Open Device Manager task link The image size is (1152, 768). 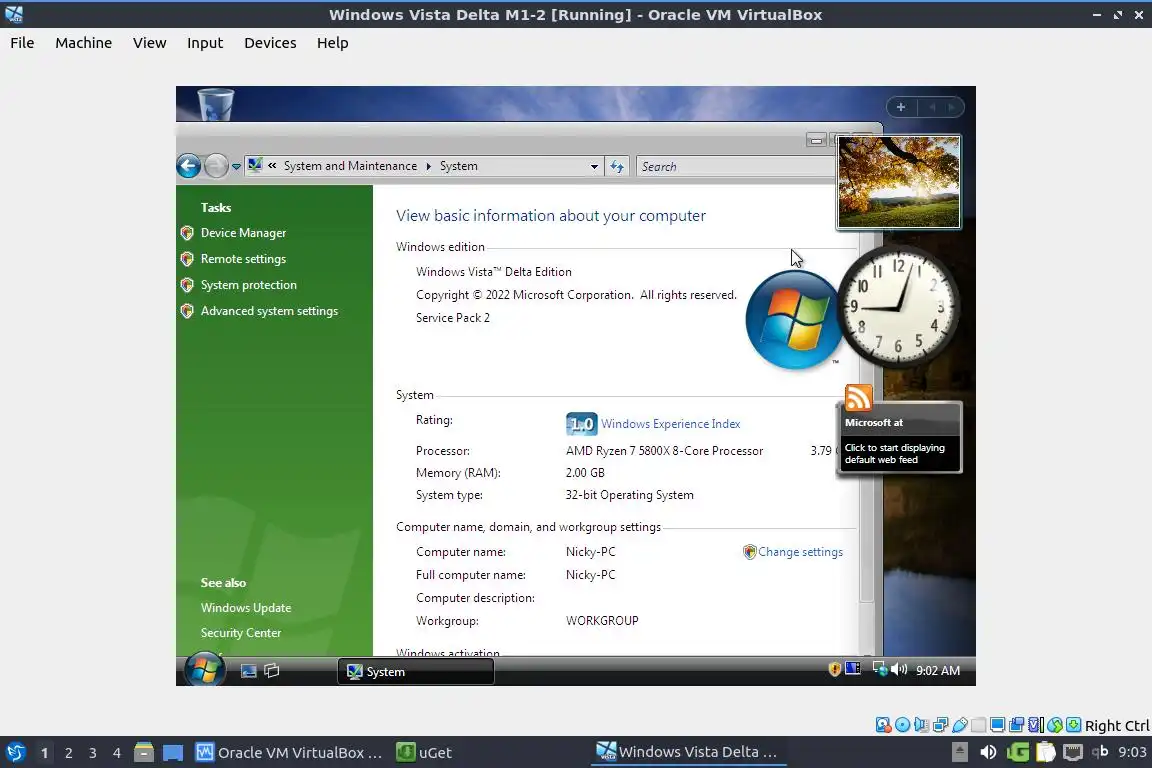coord(243,233)
